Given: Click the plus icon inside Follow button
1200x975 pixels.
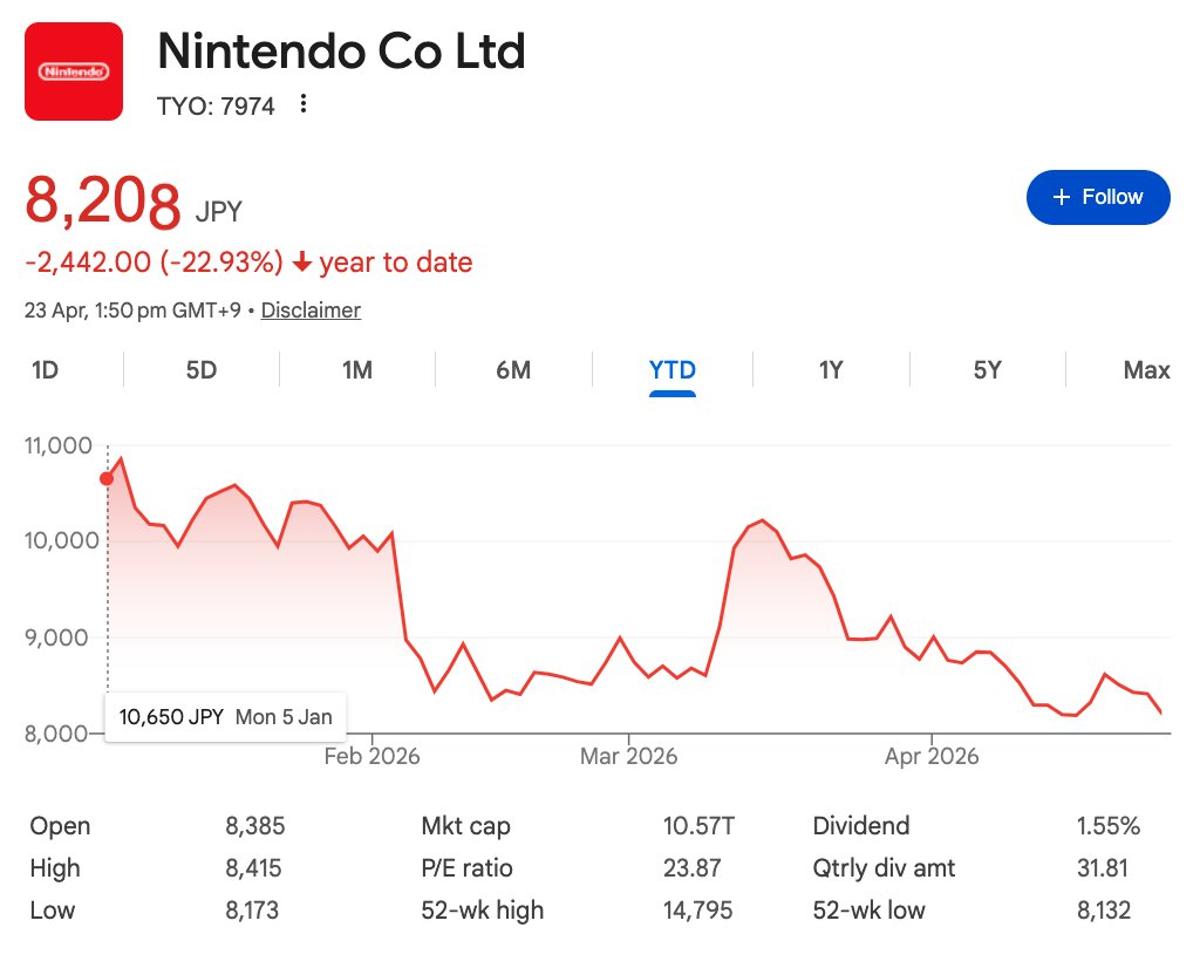Looking at the screenshot, I should 1060,197.
